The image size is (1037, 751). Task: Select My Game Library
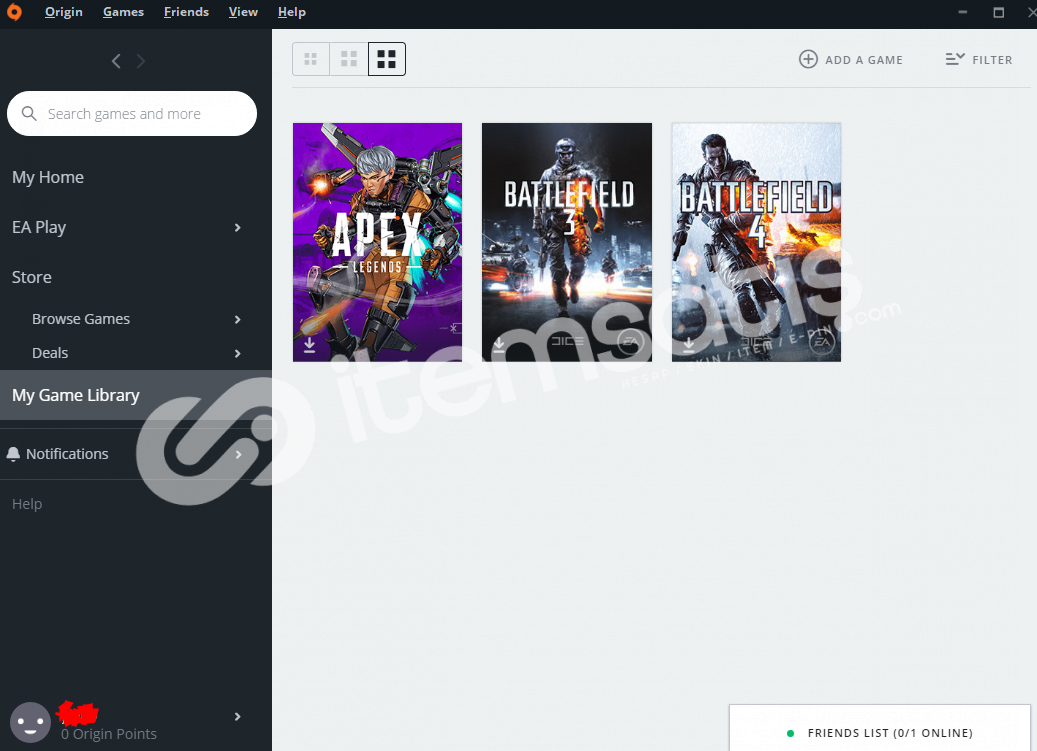tap(136, 395)
